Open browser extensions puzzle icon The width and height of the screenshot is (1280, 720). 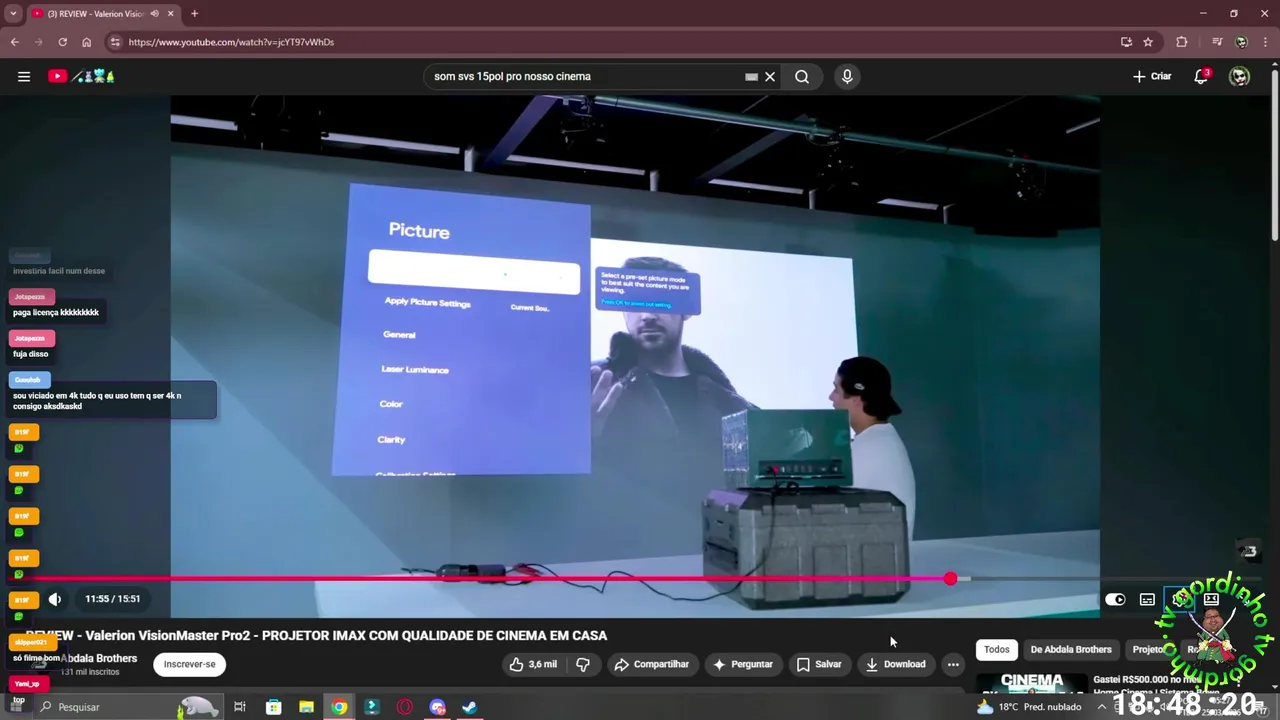[1182, 42]
